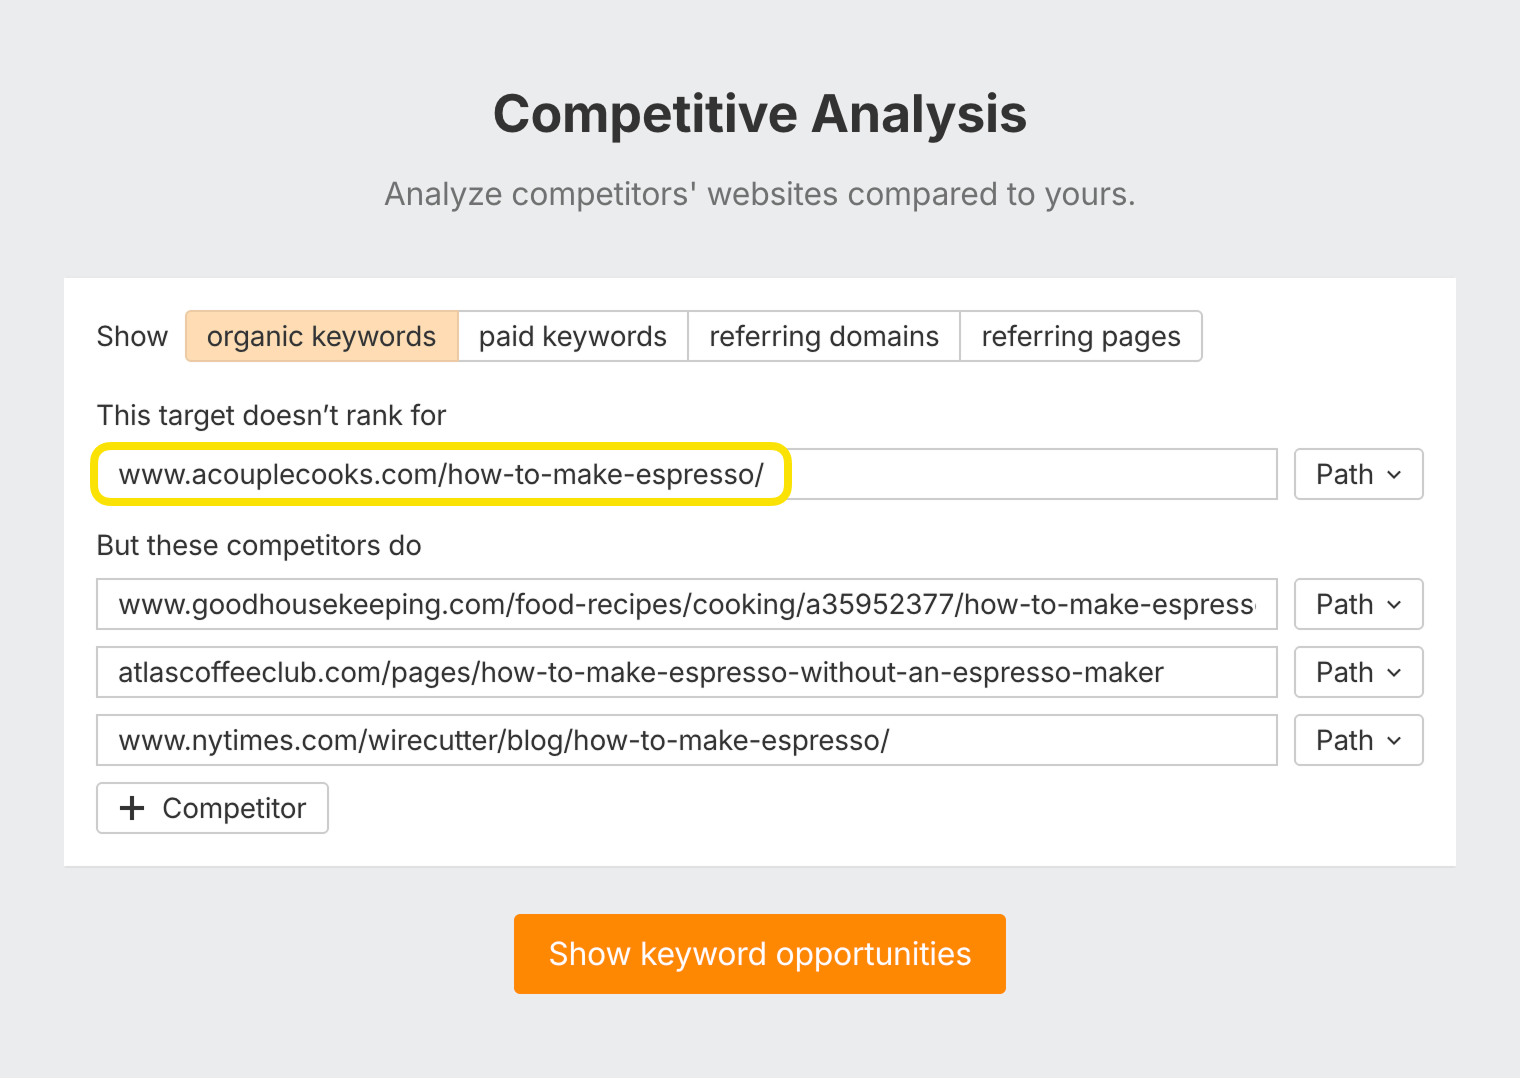This screenshot has height=1078, width=1520.
Task: Select the organic keywords tab
Action: (x=321, y=336)
